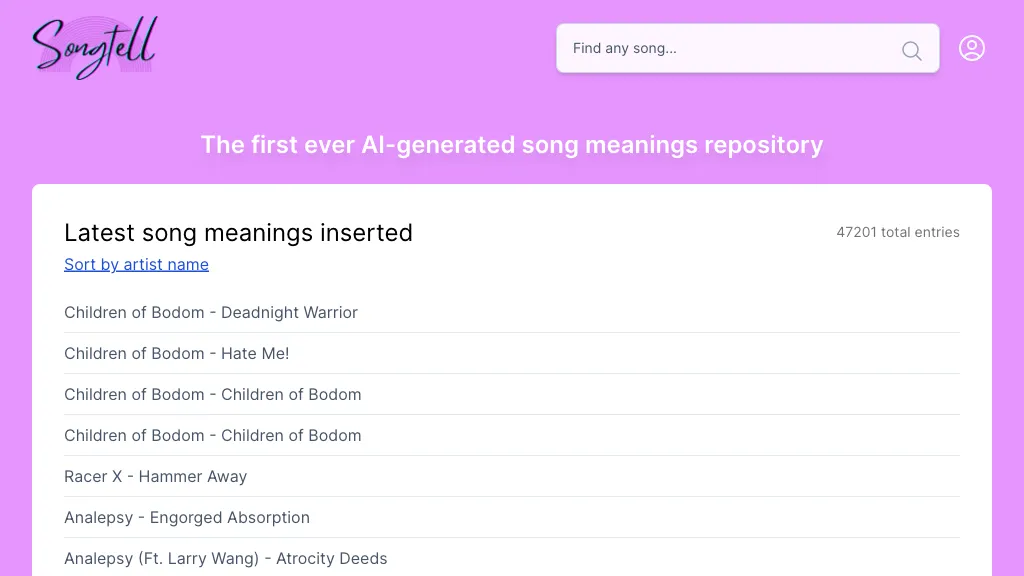
Task: Open the second "Children of Bodom" duplicate entry
Action: click(x=213, y=435)
